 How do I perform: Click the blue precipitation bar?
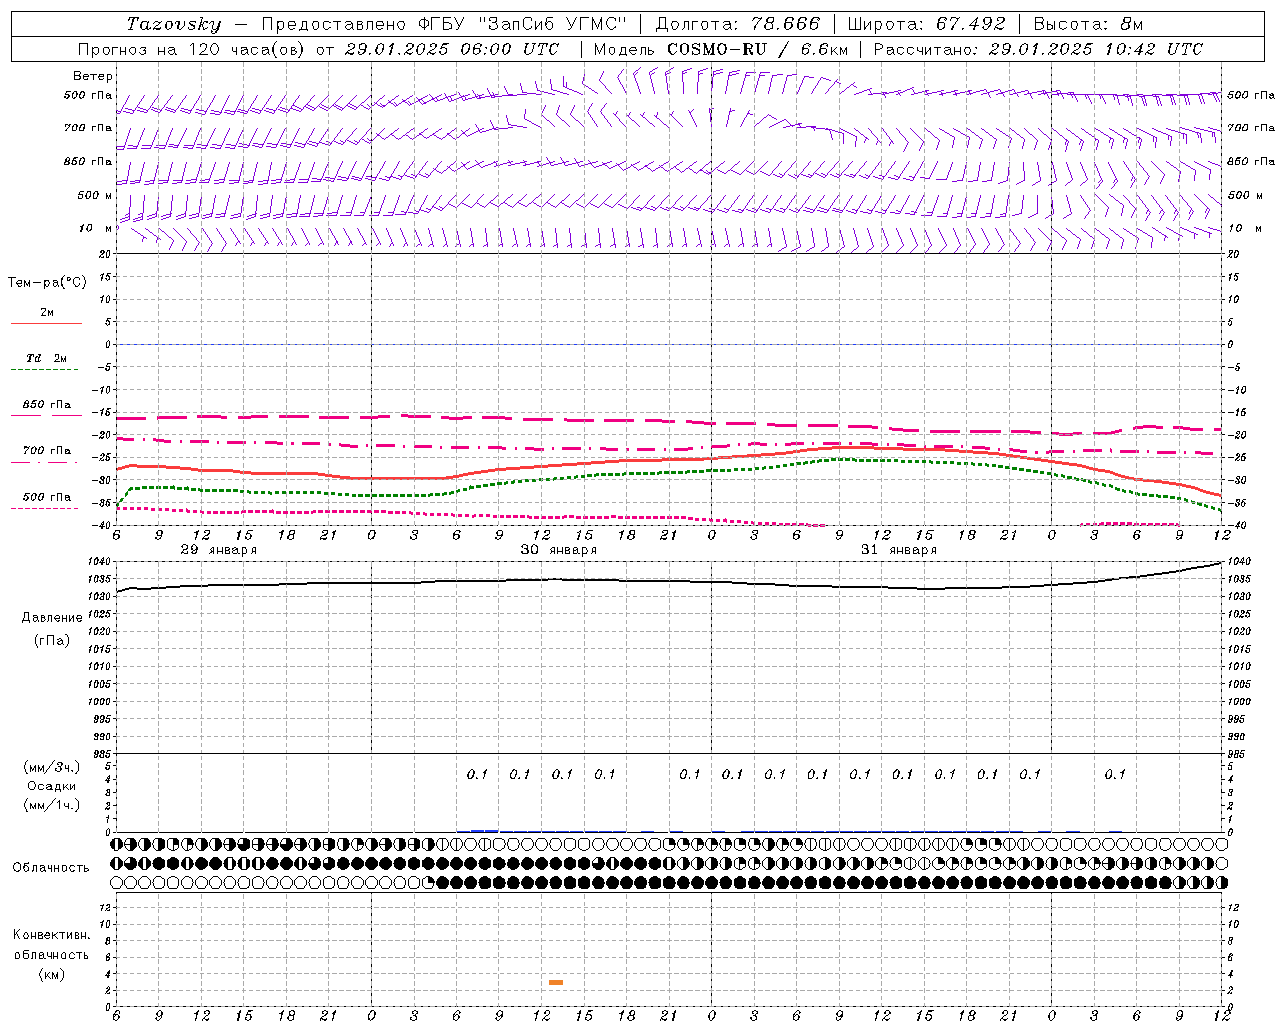coord(484,830)
